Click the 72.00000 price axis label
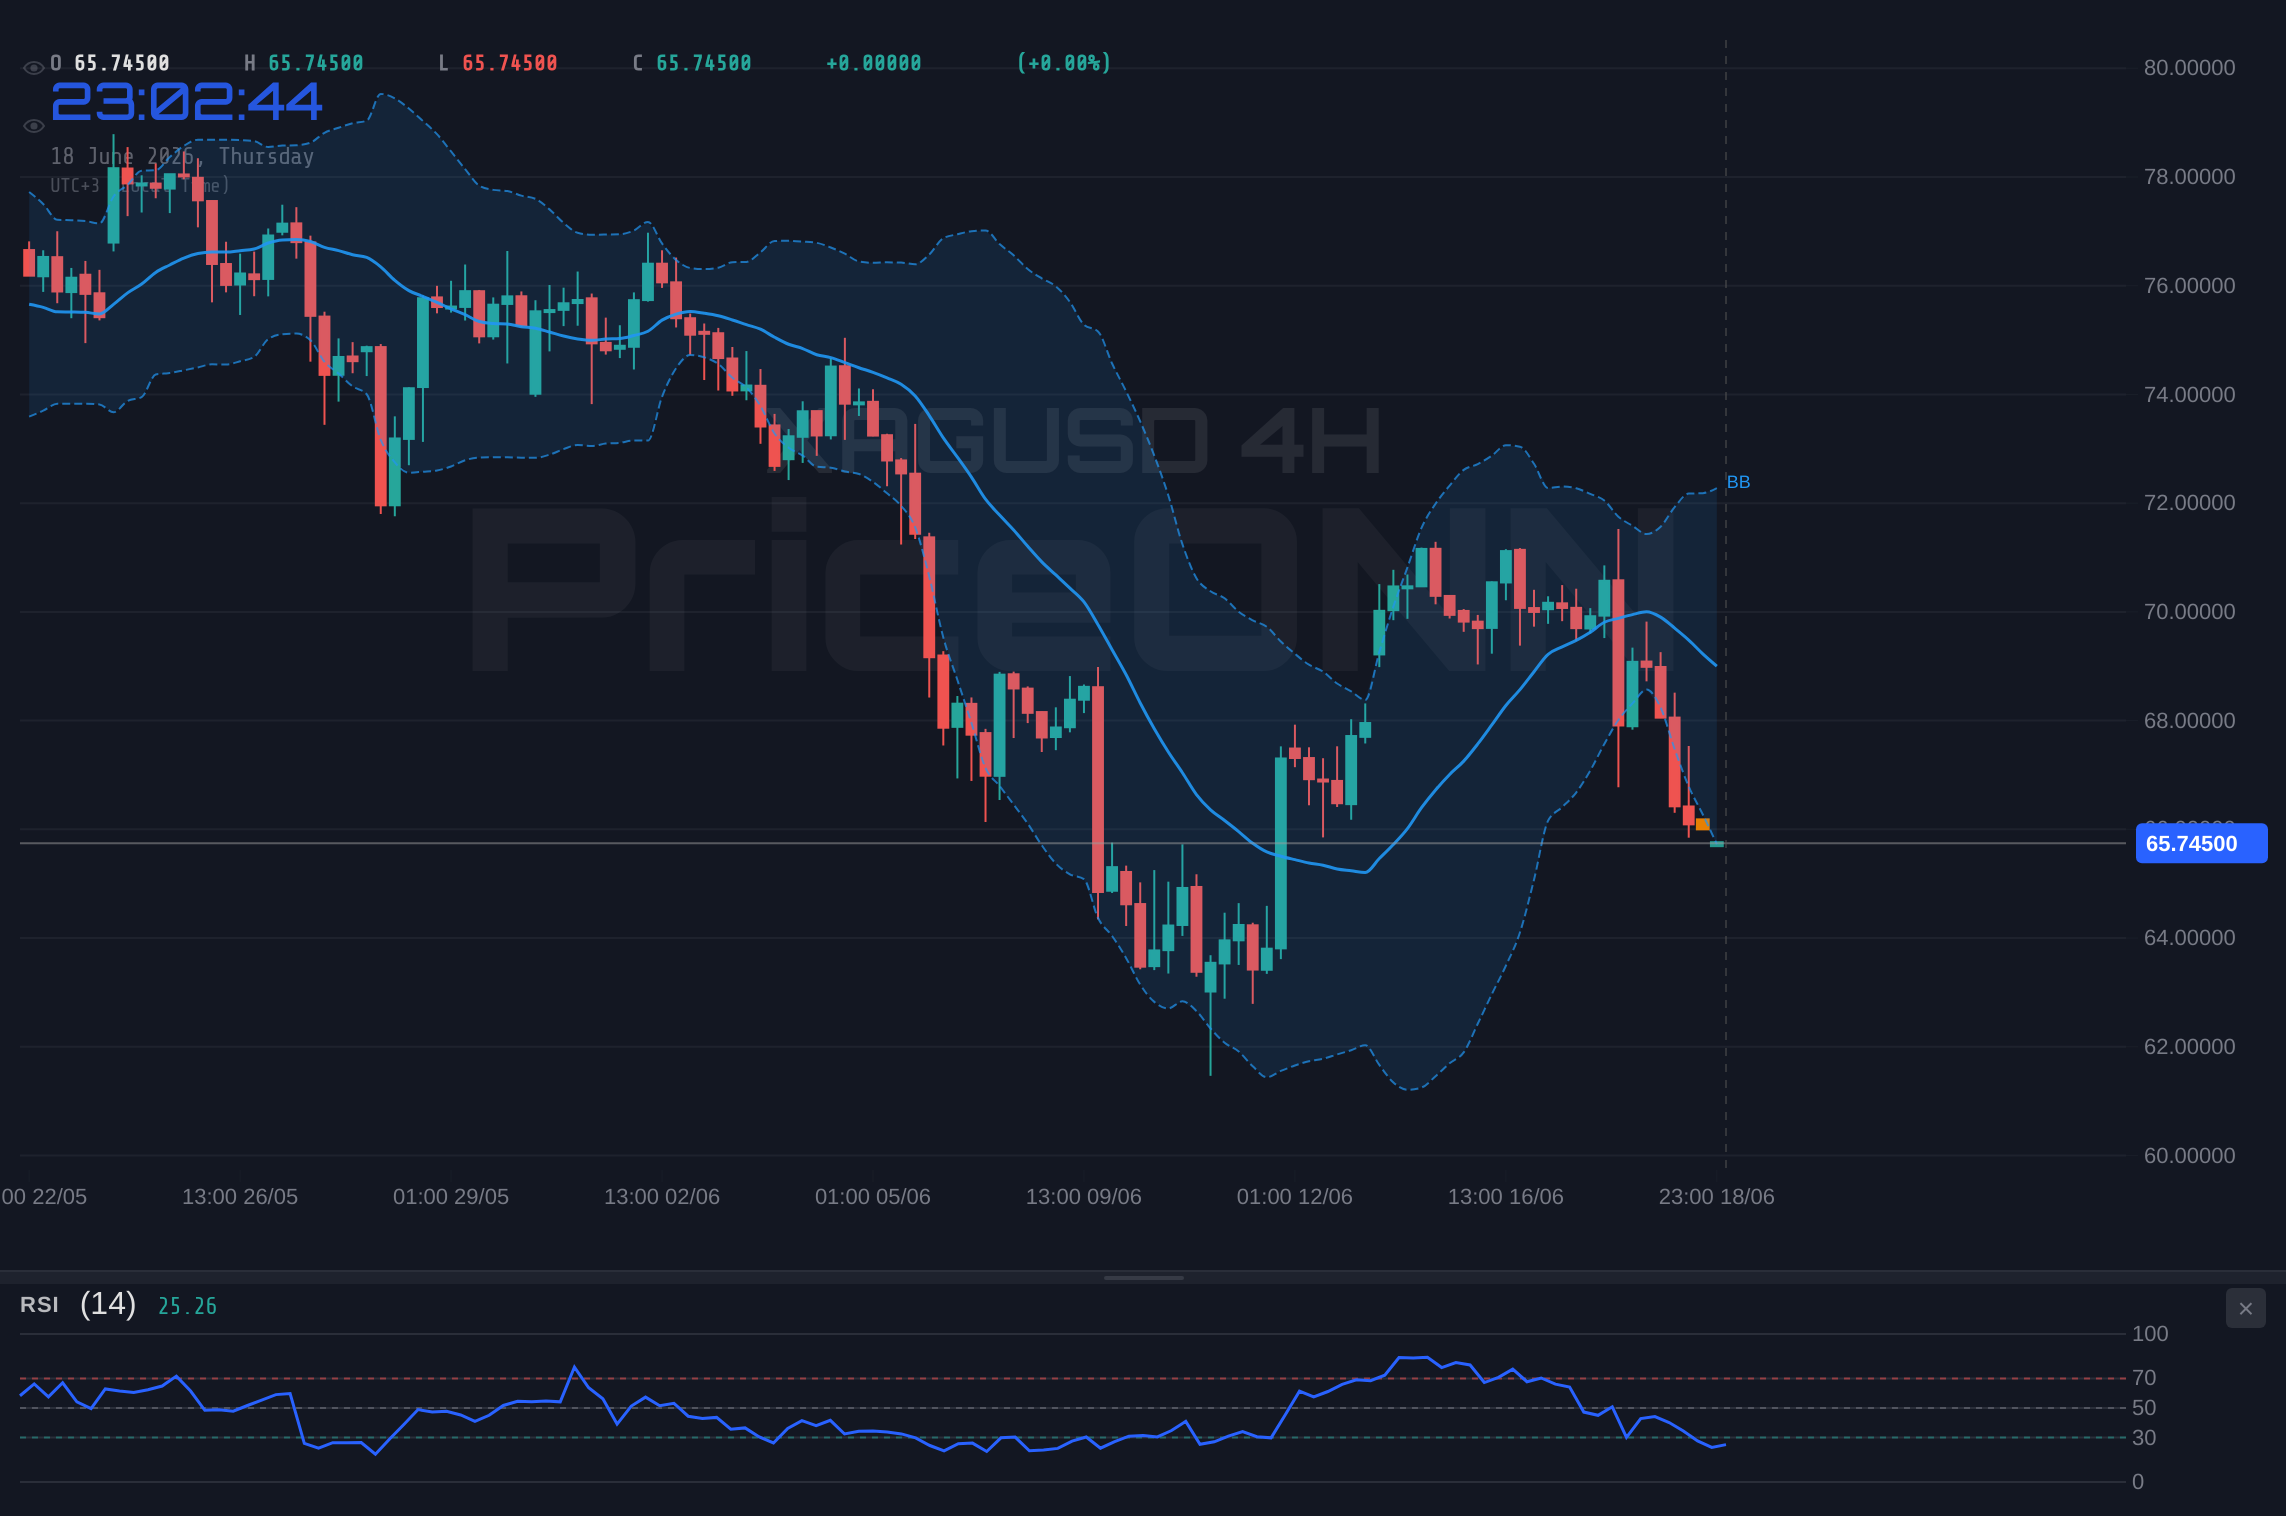The height and width of the screenshot is (1516, 2286). pyautogui.click(x=2189, y=503)
